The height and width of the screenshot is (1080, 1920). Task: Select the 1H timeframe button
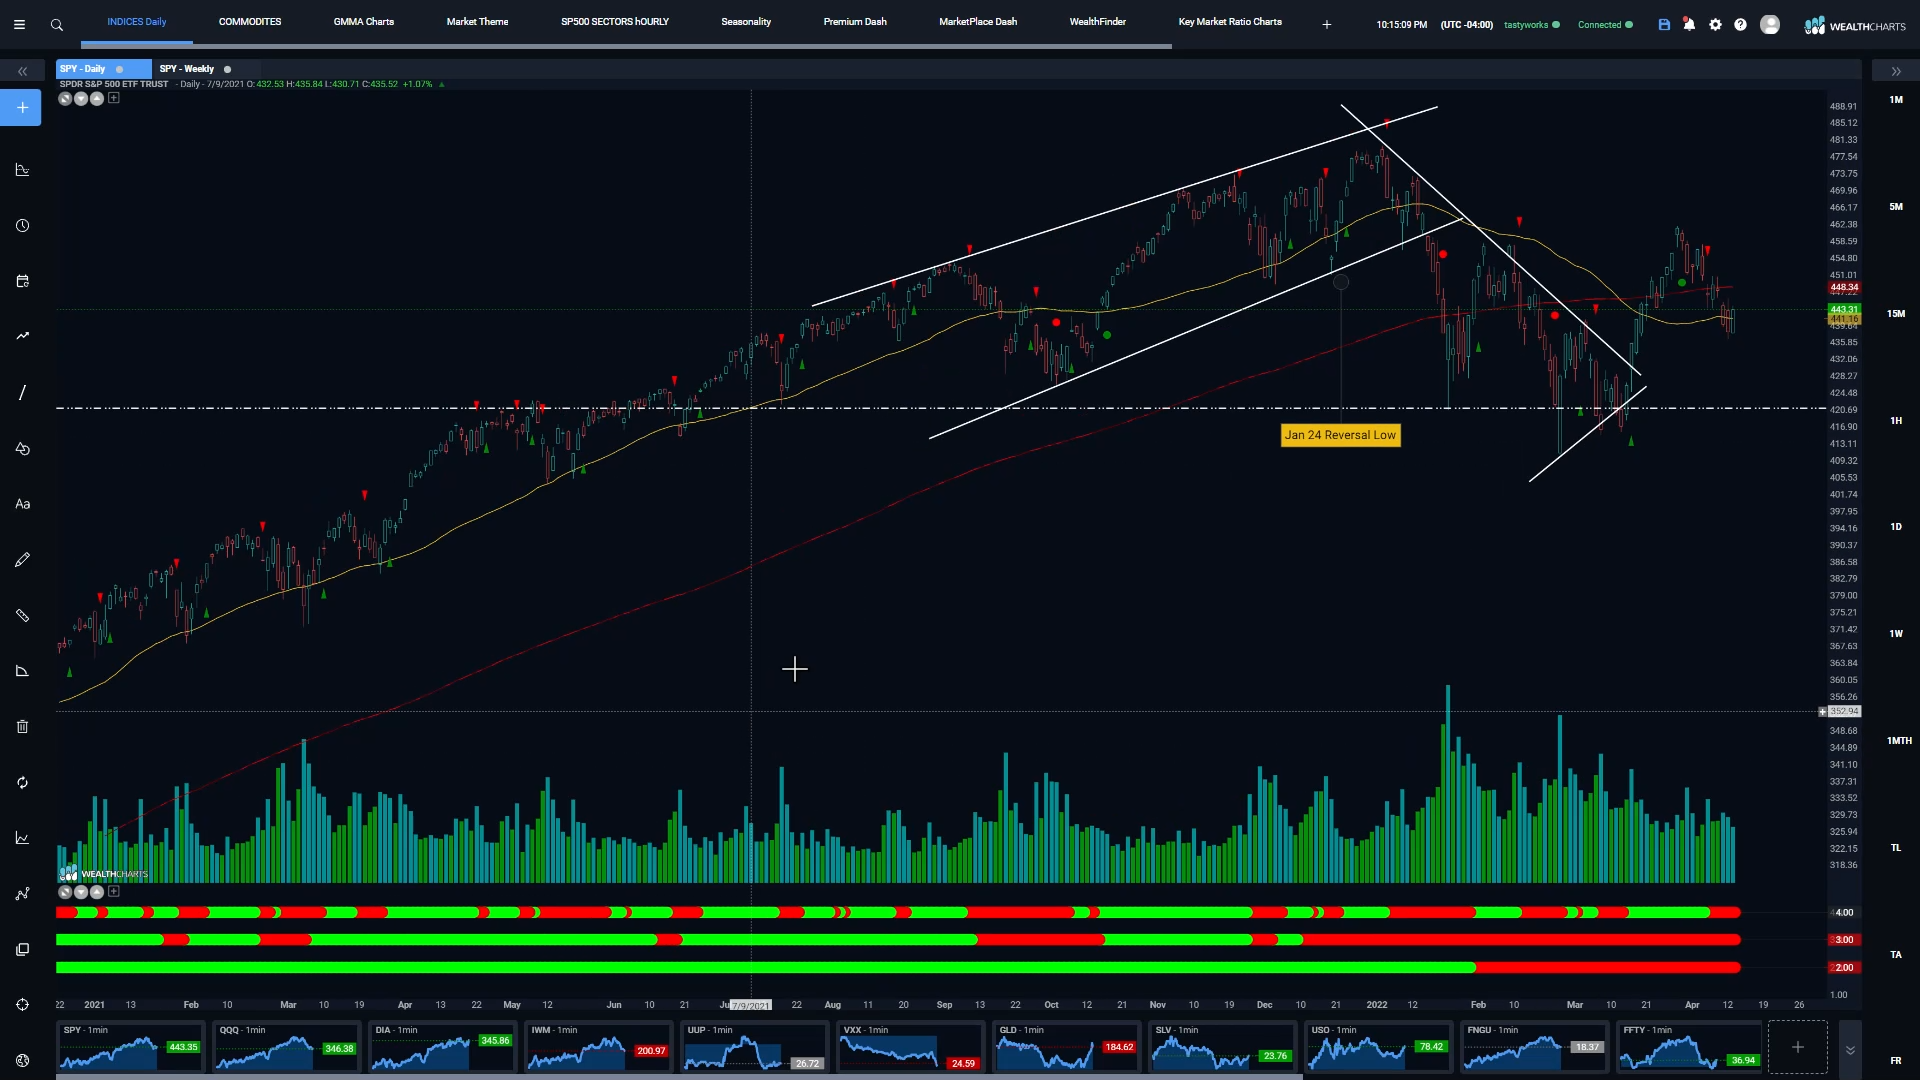tap(1896, 421)
